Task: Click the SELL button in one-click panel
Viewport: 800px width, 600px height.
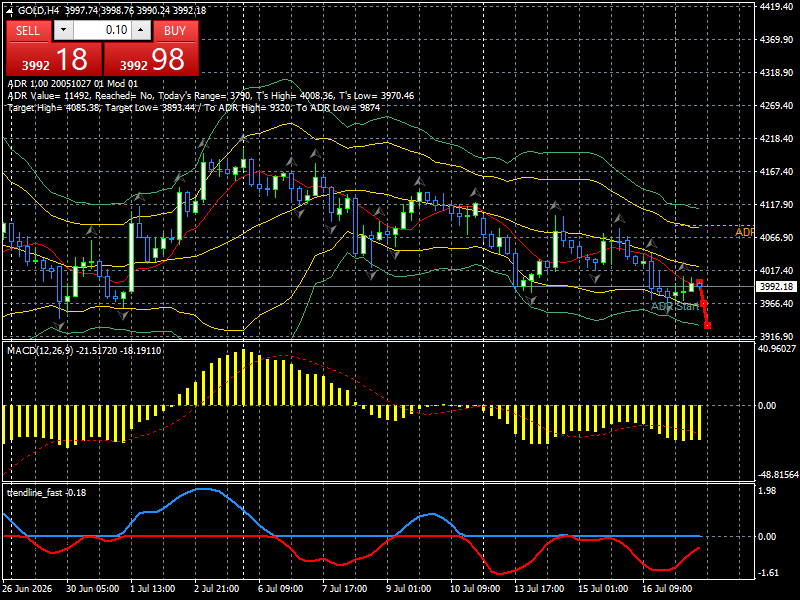Action: pos(28,31)
